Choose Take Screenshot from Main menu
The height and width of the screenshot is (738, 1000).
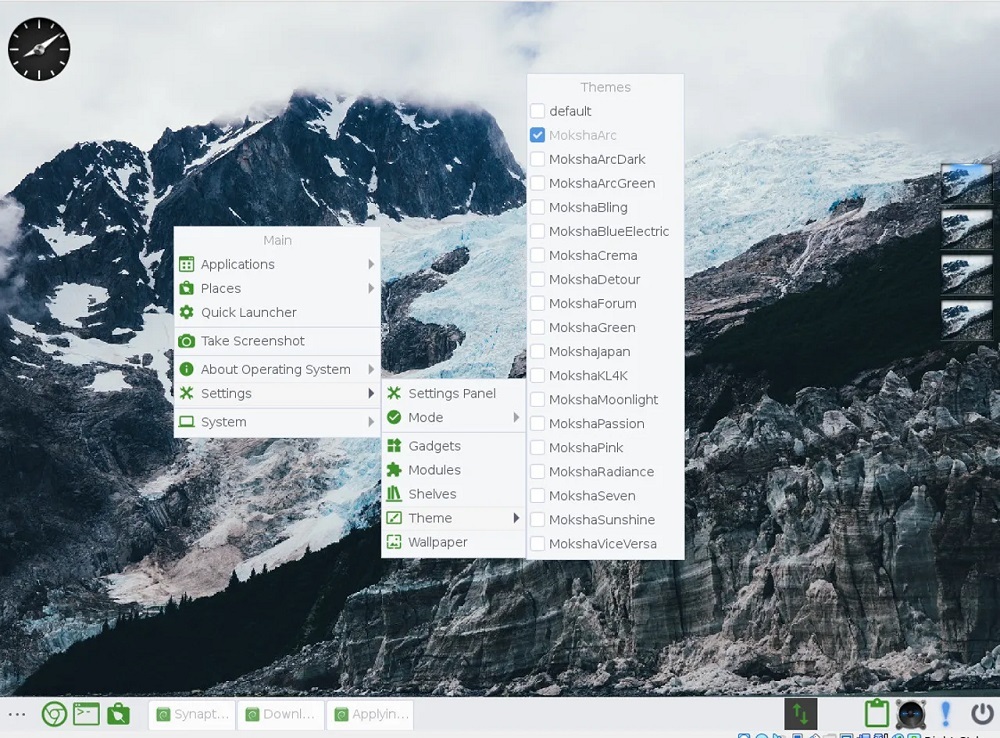click(x=252, y=341)
